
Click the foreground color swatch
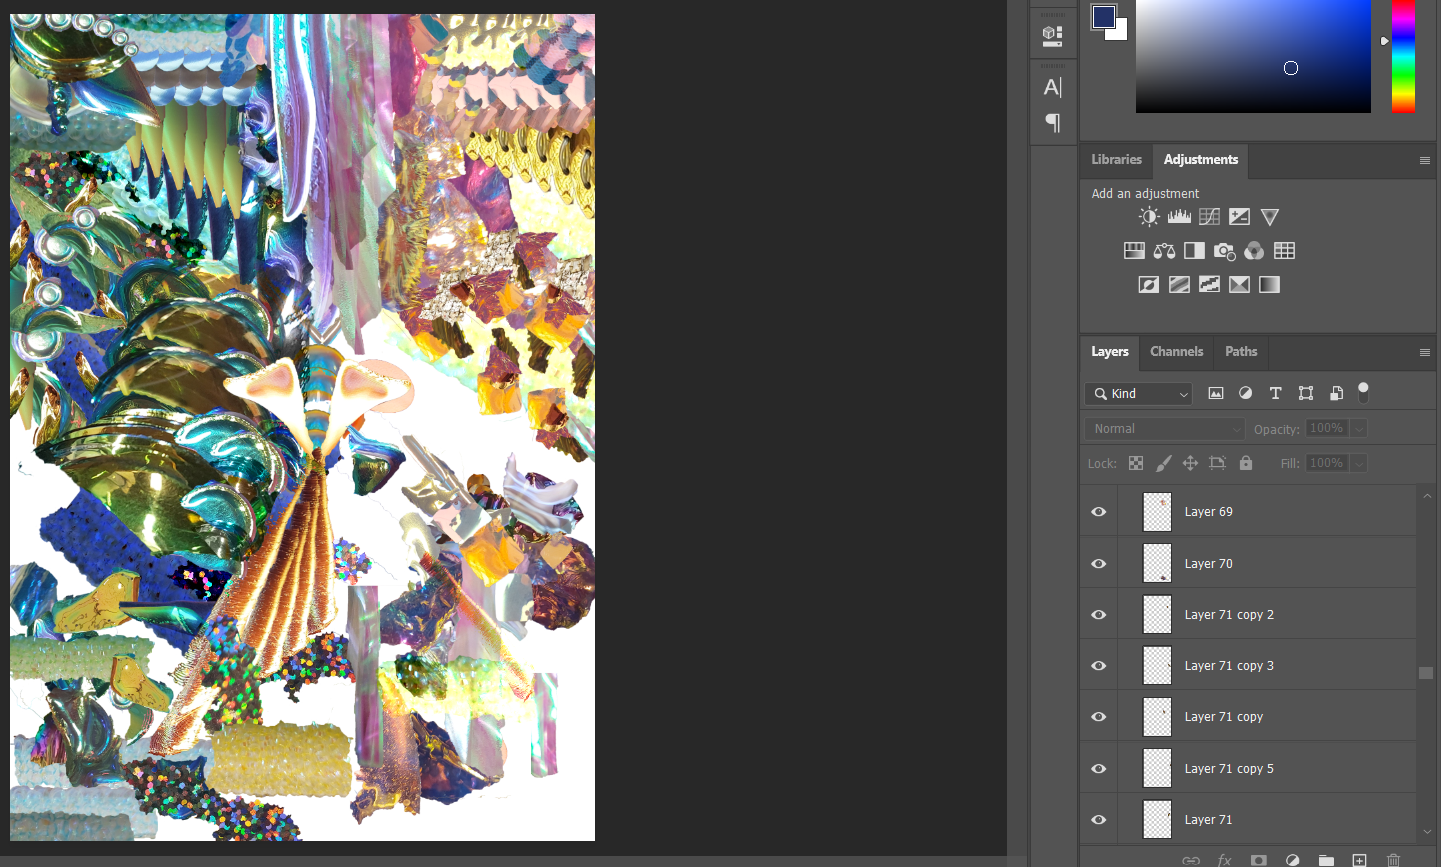(x=1103, y=17)
